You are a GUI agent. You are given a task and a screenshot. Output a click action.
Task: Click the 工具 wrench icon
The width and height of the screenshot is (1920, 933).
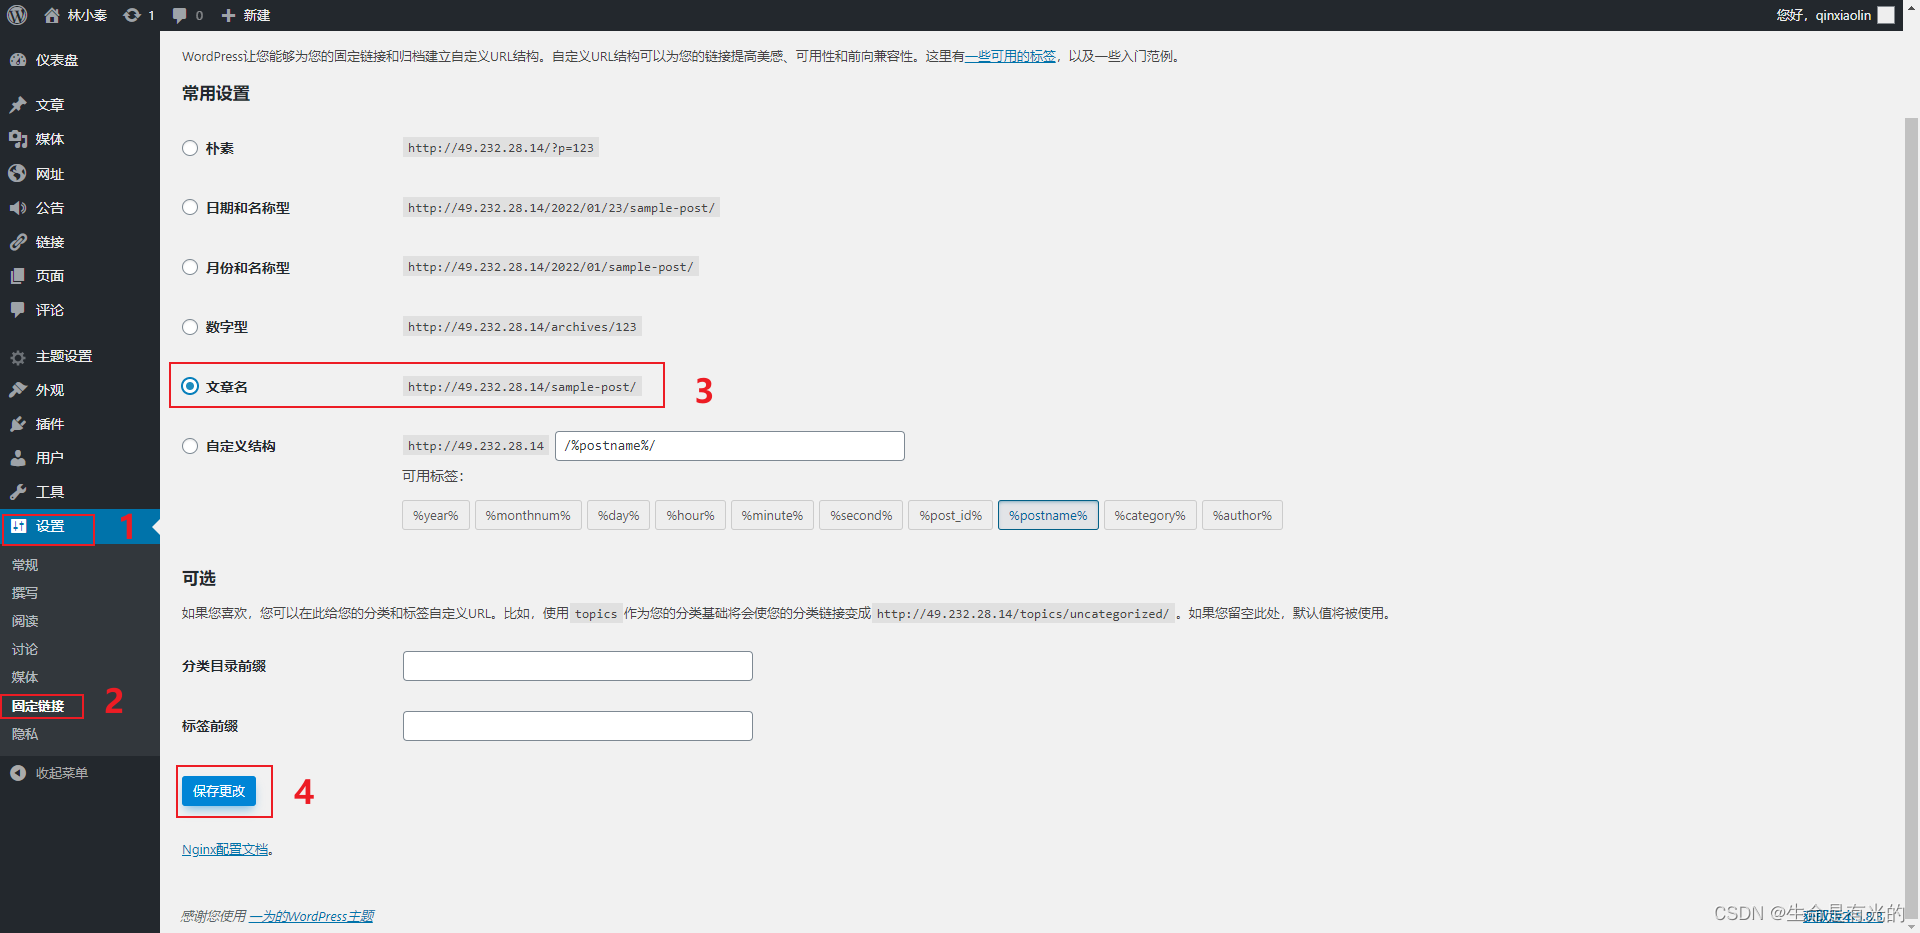pos(18,492)
